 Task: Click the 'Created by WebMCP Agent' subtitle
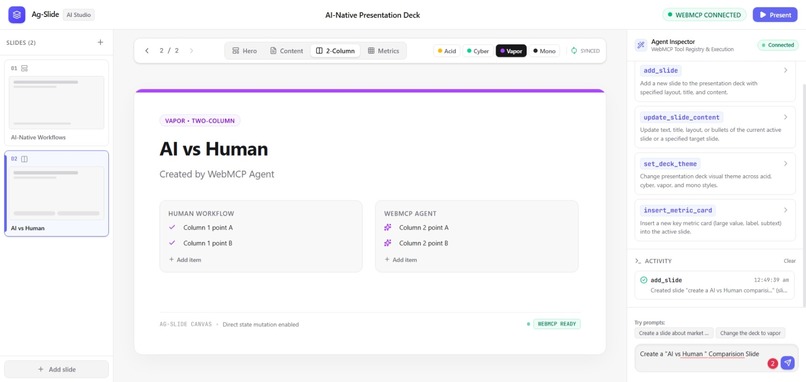pyautogui.click(x=217, y=174)
